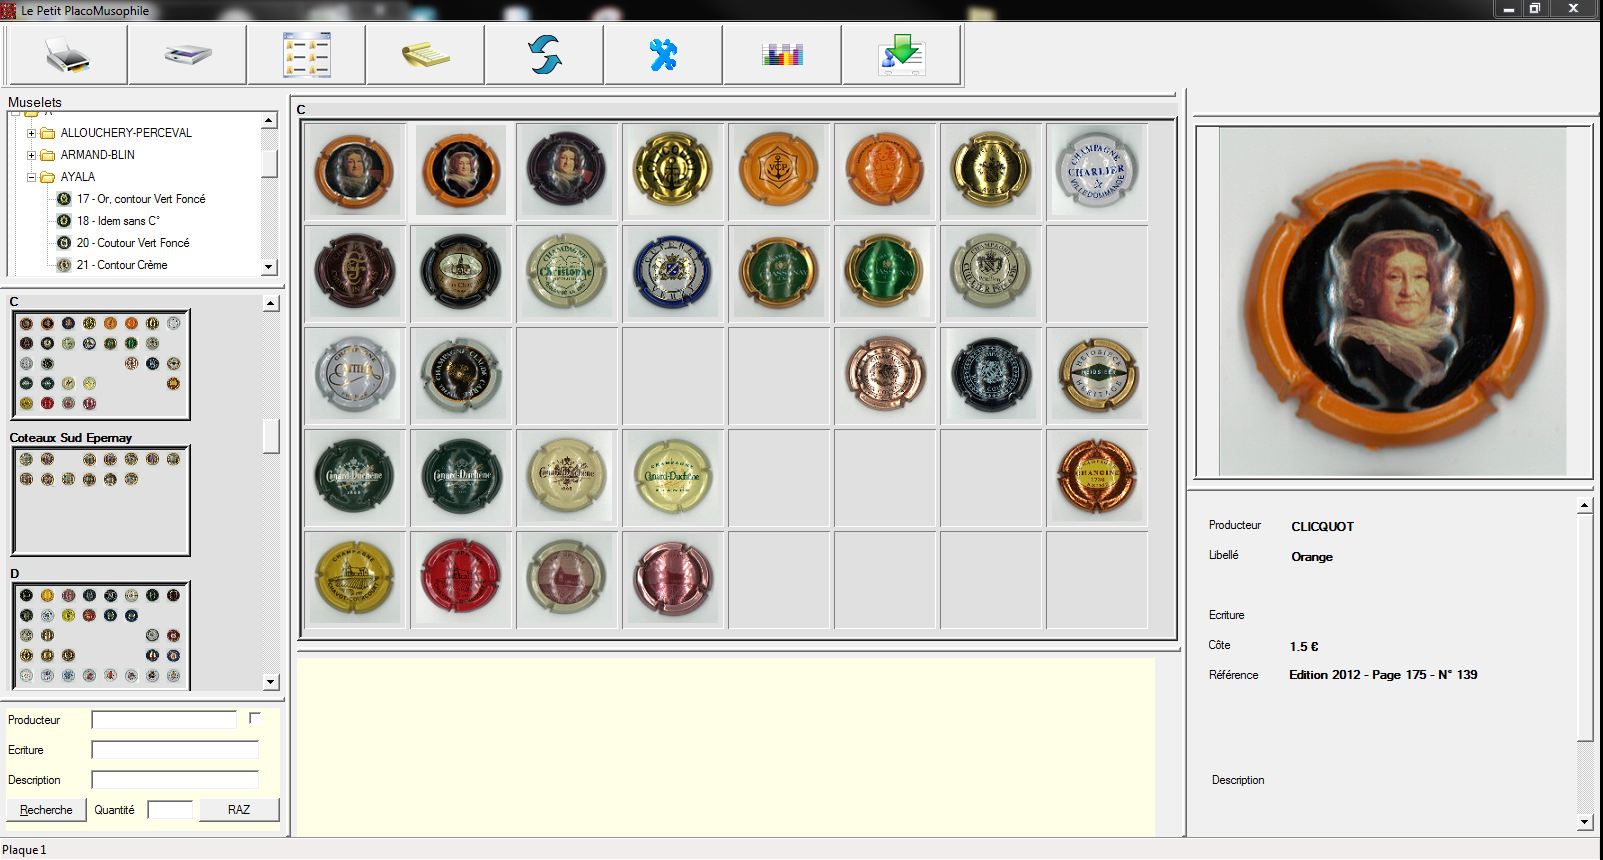The width and height of the screenshot is (1603, 860).
Task: Click the Description search field
Action: point(175,780)
